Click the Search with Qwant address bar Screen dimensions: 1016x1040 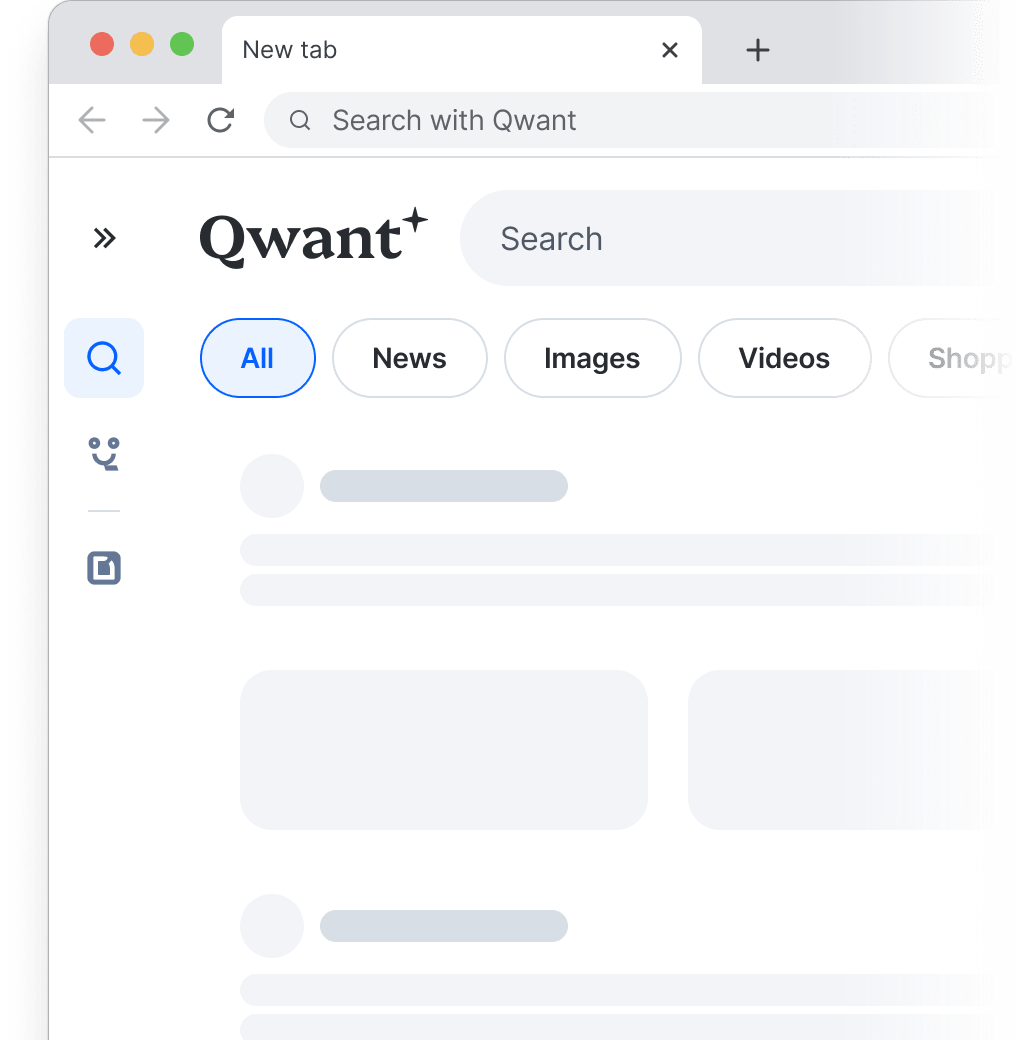click(500, 120)
